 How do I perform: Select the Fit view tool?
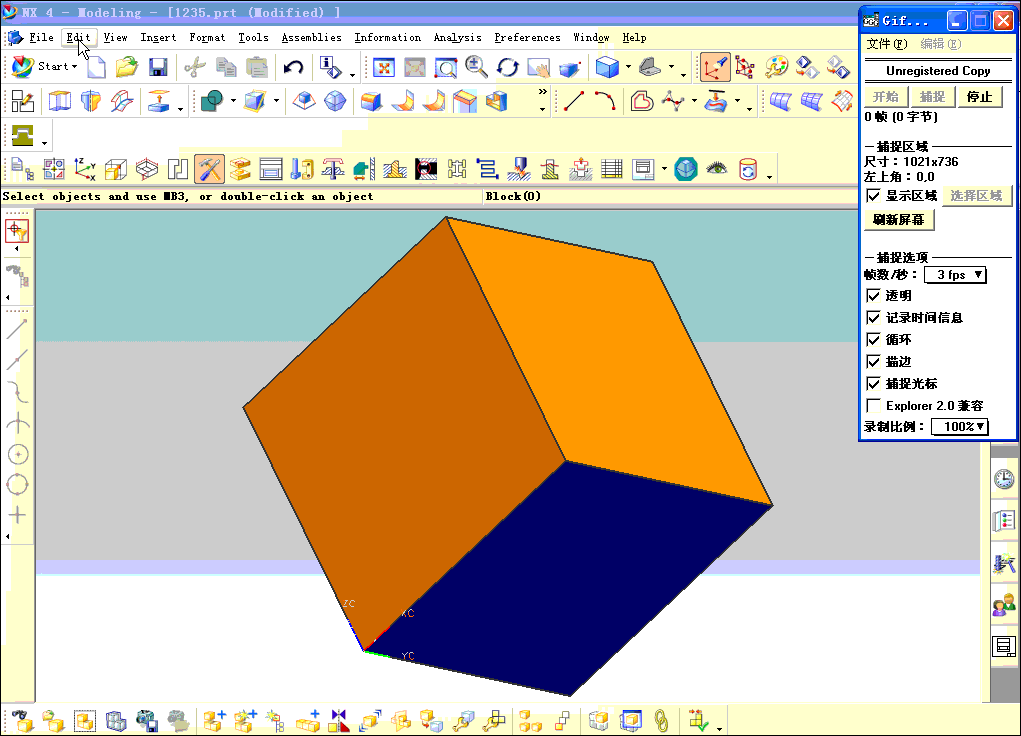(x=384, y=67)
